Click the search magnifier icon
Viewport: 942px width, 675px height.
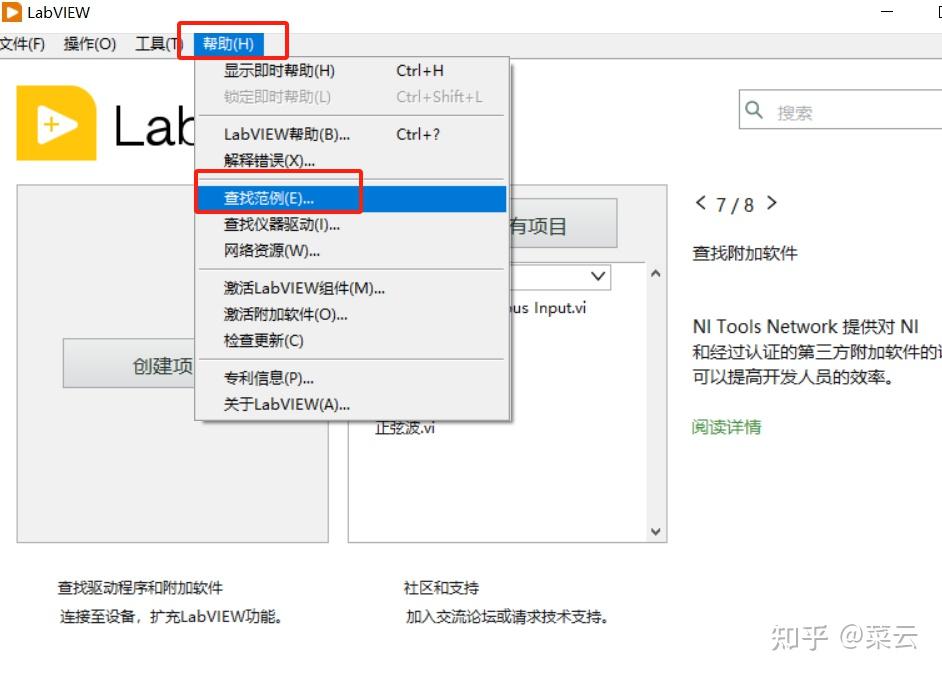(753, 110)
